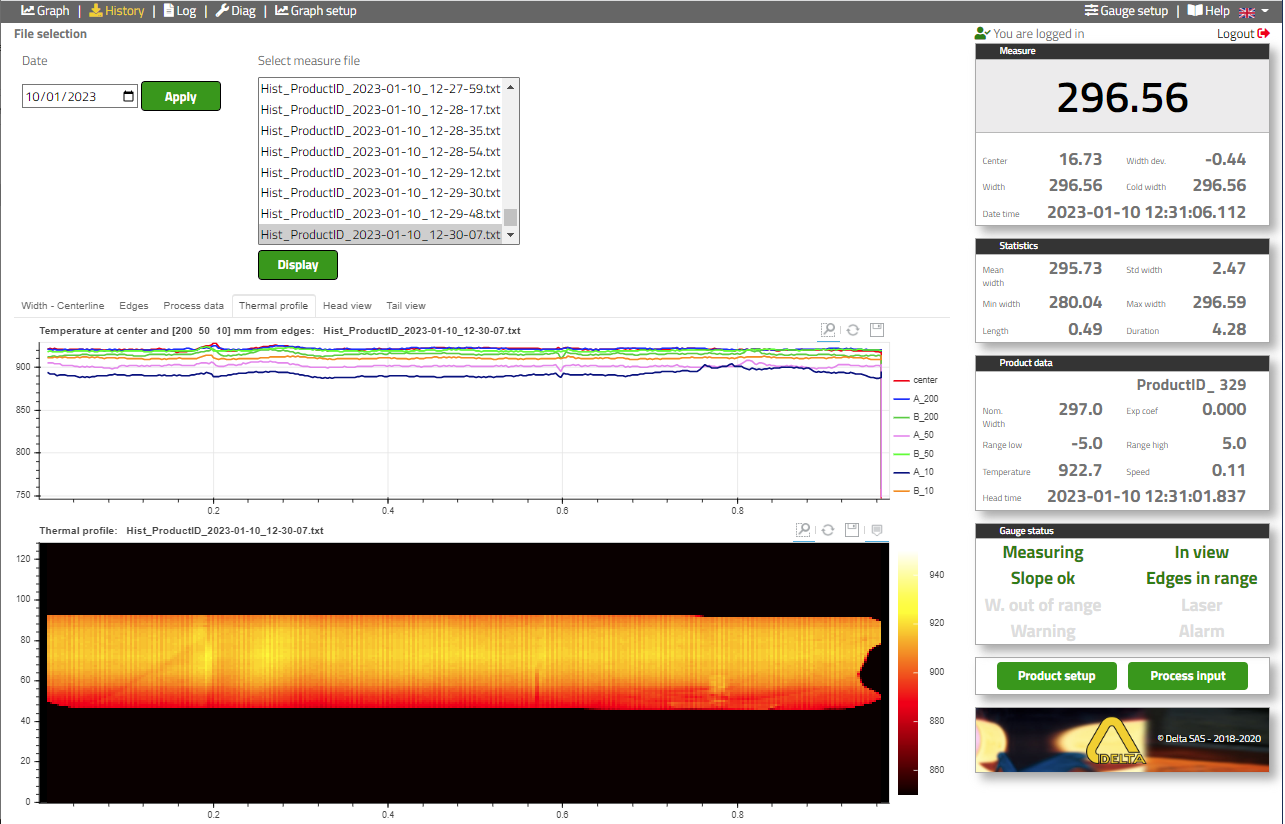Activate box zoom on thermal profile heatmap
Image resolution: width=1285 pixels, height=824 pixels.
click(x=802, y=530)
